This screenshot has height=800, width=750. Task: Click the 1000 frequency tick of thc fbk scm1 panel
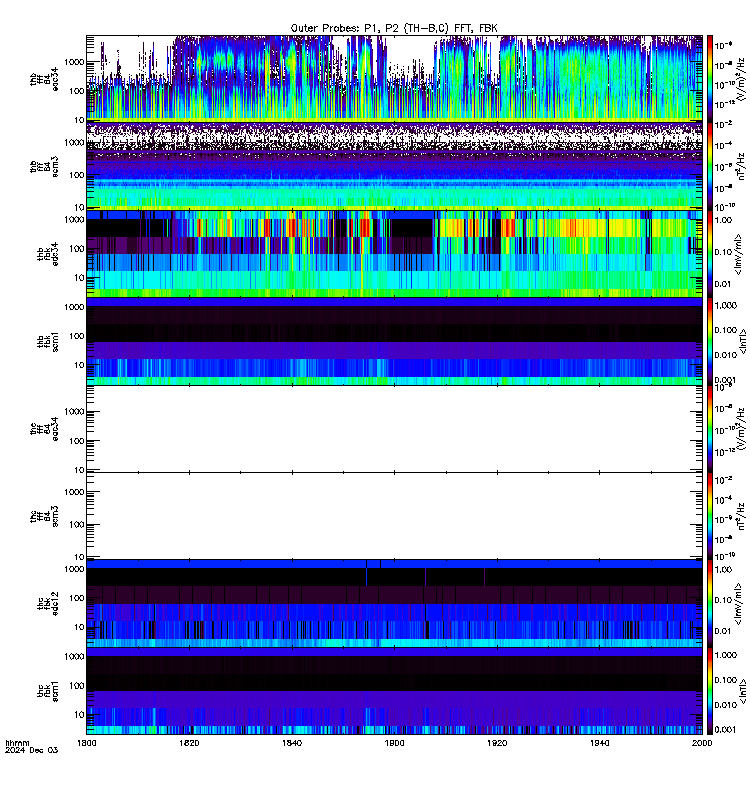click(x=74, y=656)
